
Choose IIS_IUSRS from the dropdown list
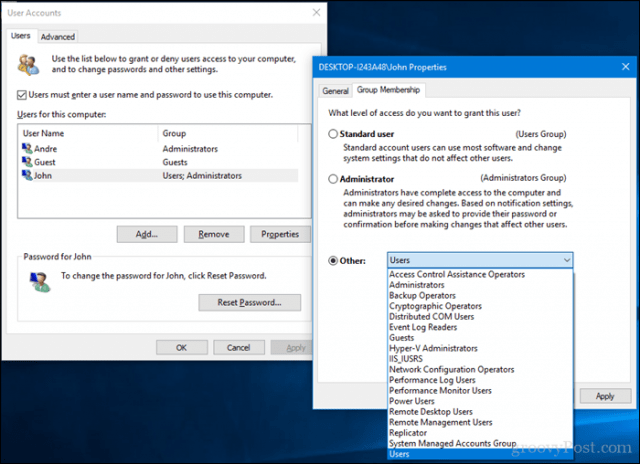pos(480,359)
